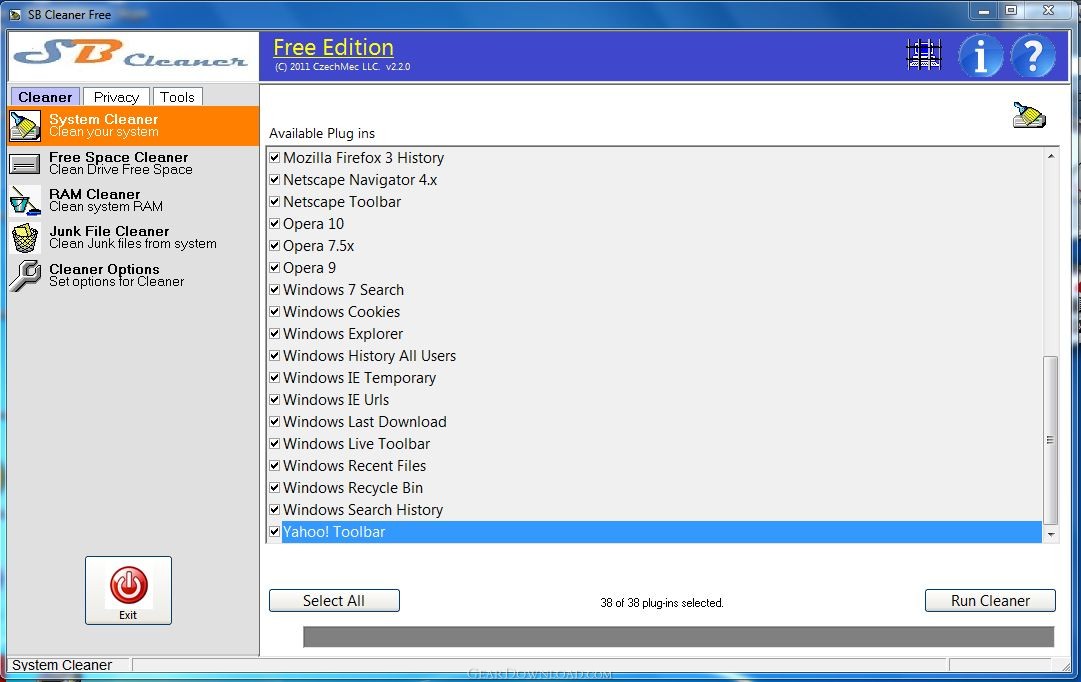This screenshot has height=682, width=1081.
Task: Toggle Windows Recent Files checkbox
Action: click(x=274, y=466)
